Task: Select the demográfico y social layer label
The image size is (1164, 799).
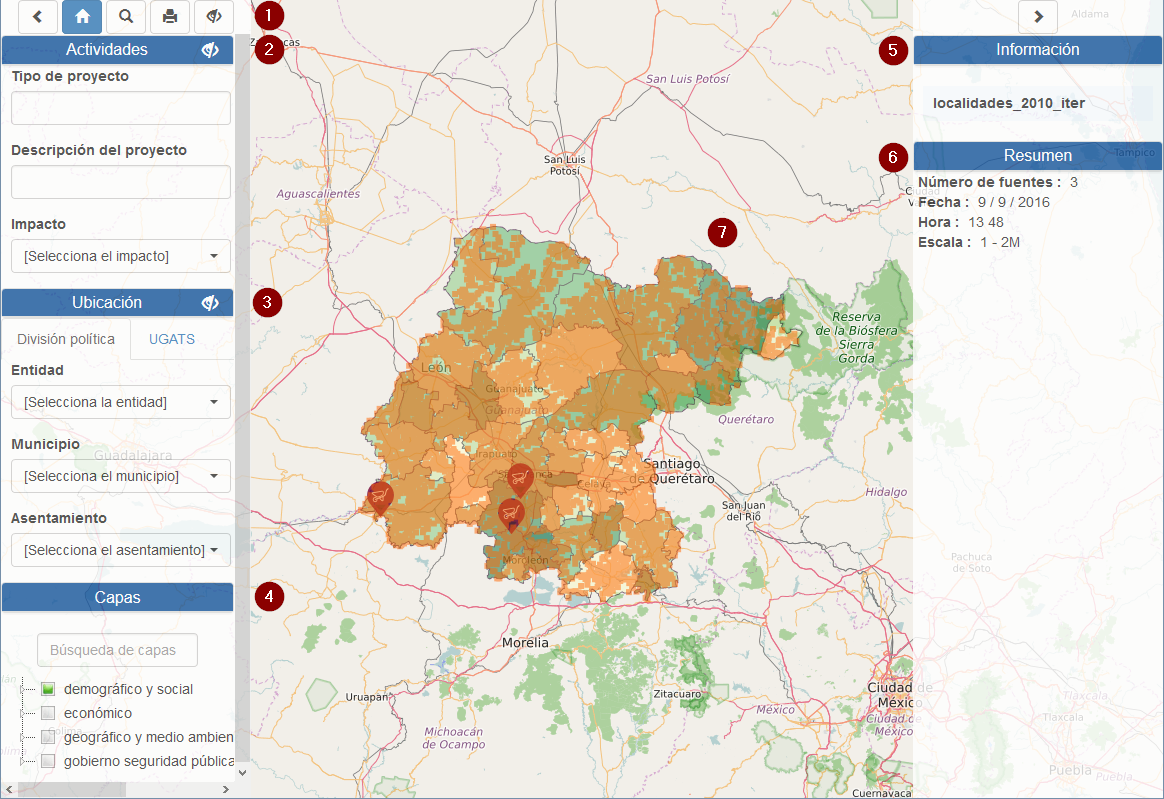Action: 128,689
